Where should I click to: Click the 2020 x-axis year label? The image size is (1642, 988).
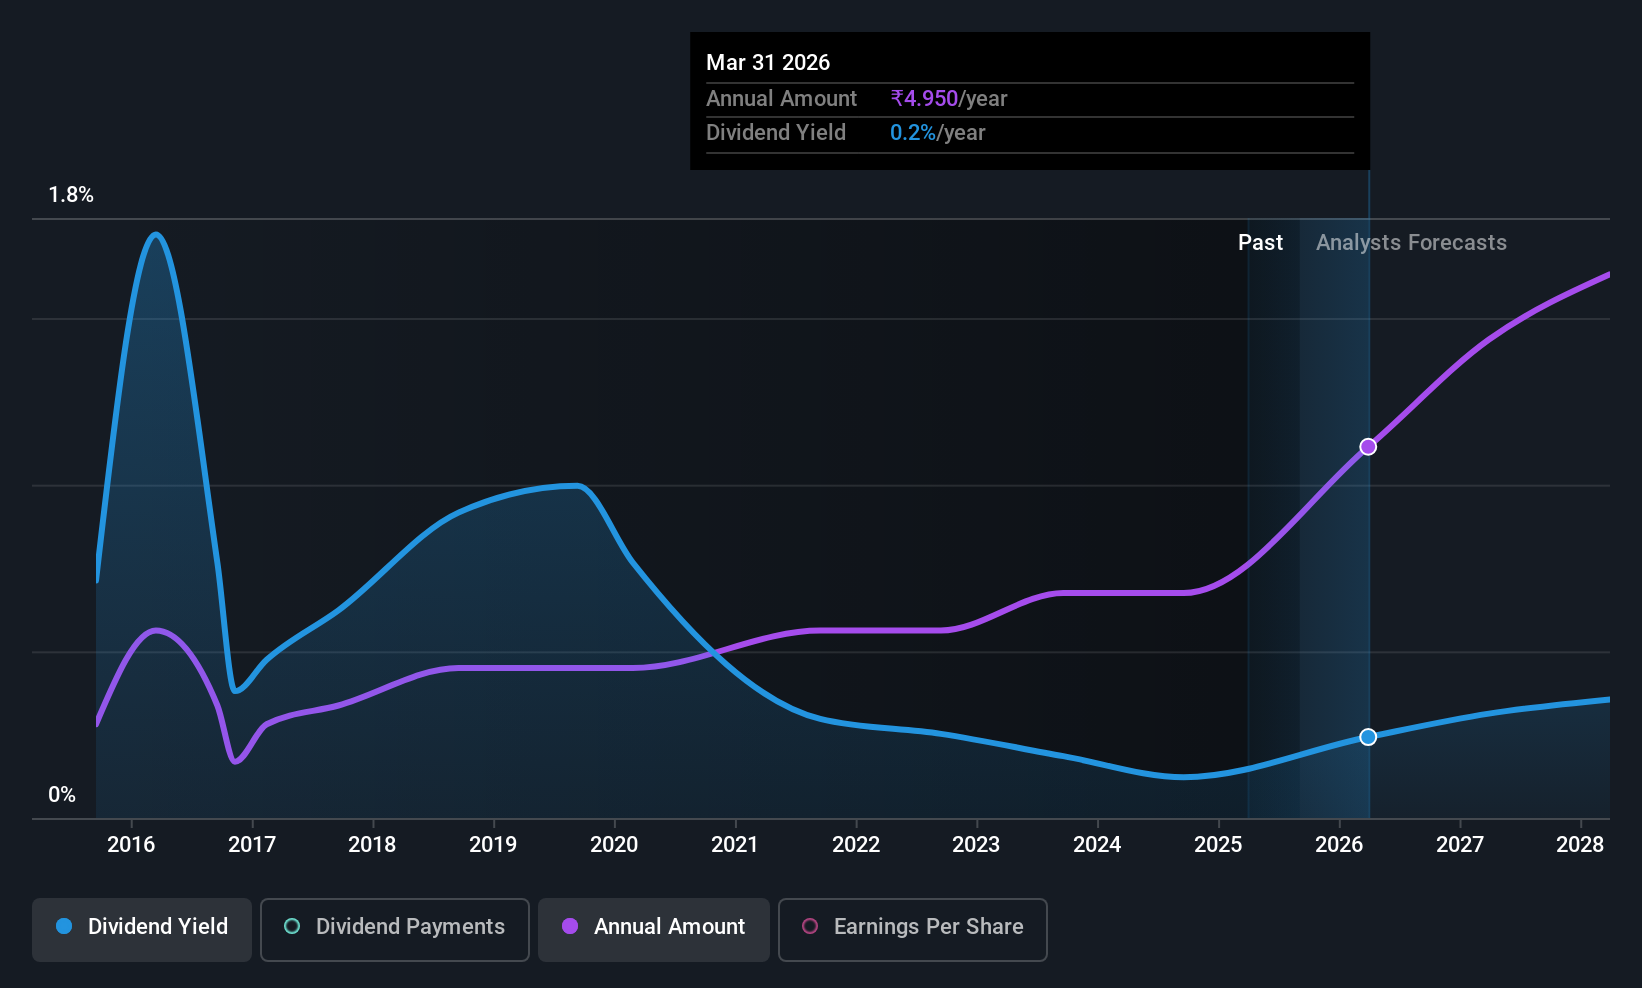(x=614, y=844)
